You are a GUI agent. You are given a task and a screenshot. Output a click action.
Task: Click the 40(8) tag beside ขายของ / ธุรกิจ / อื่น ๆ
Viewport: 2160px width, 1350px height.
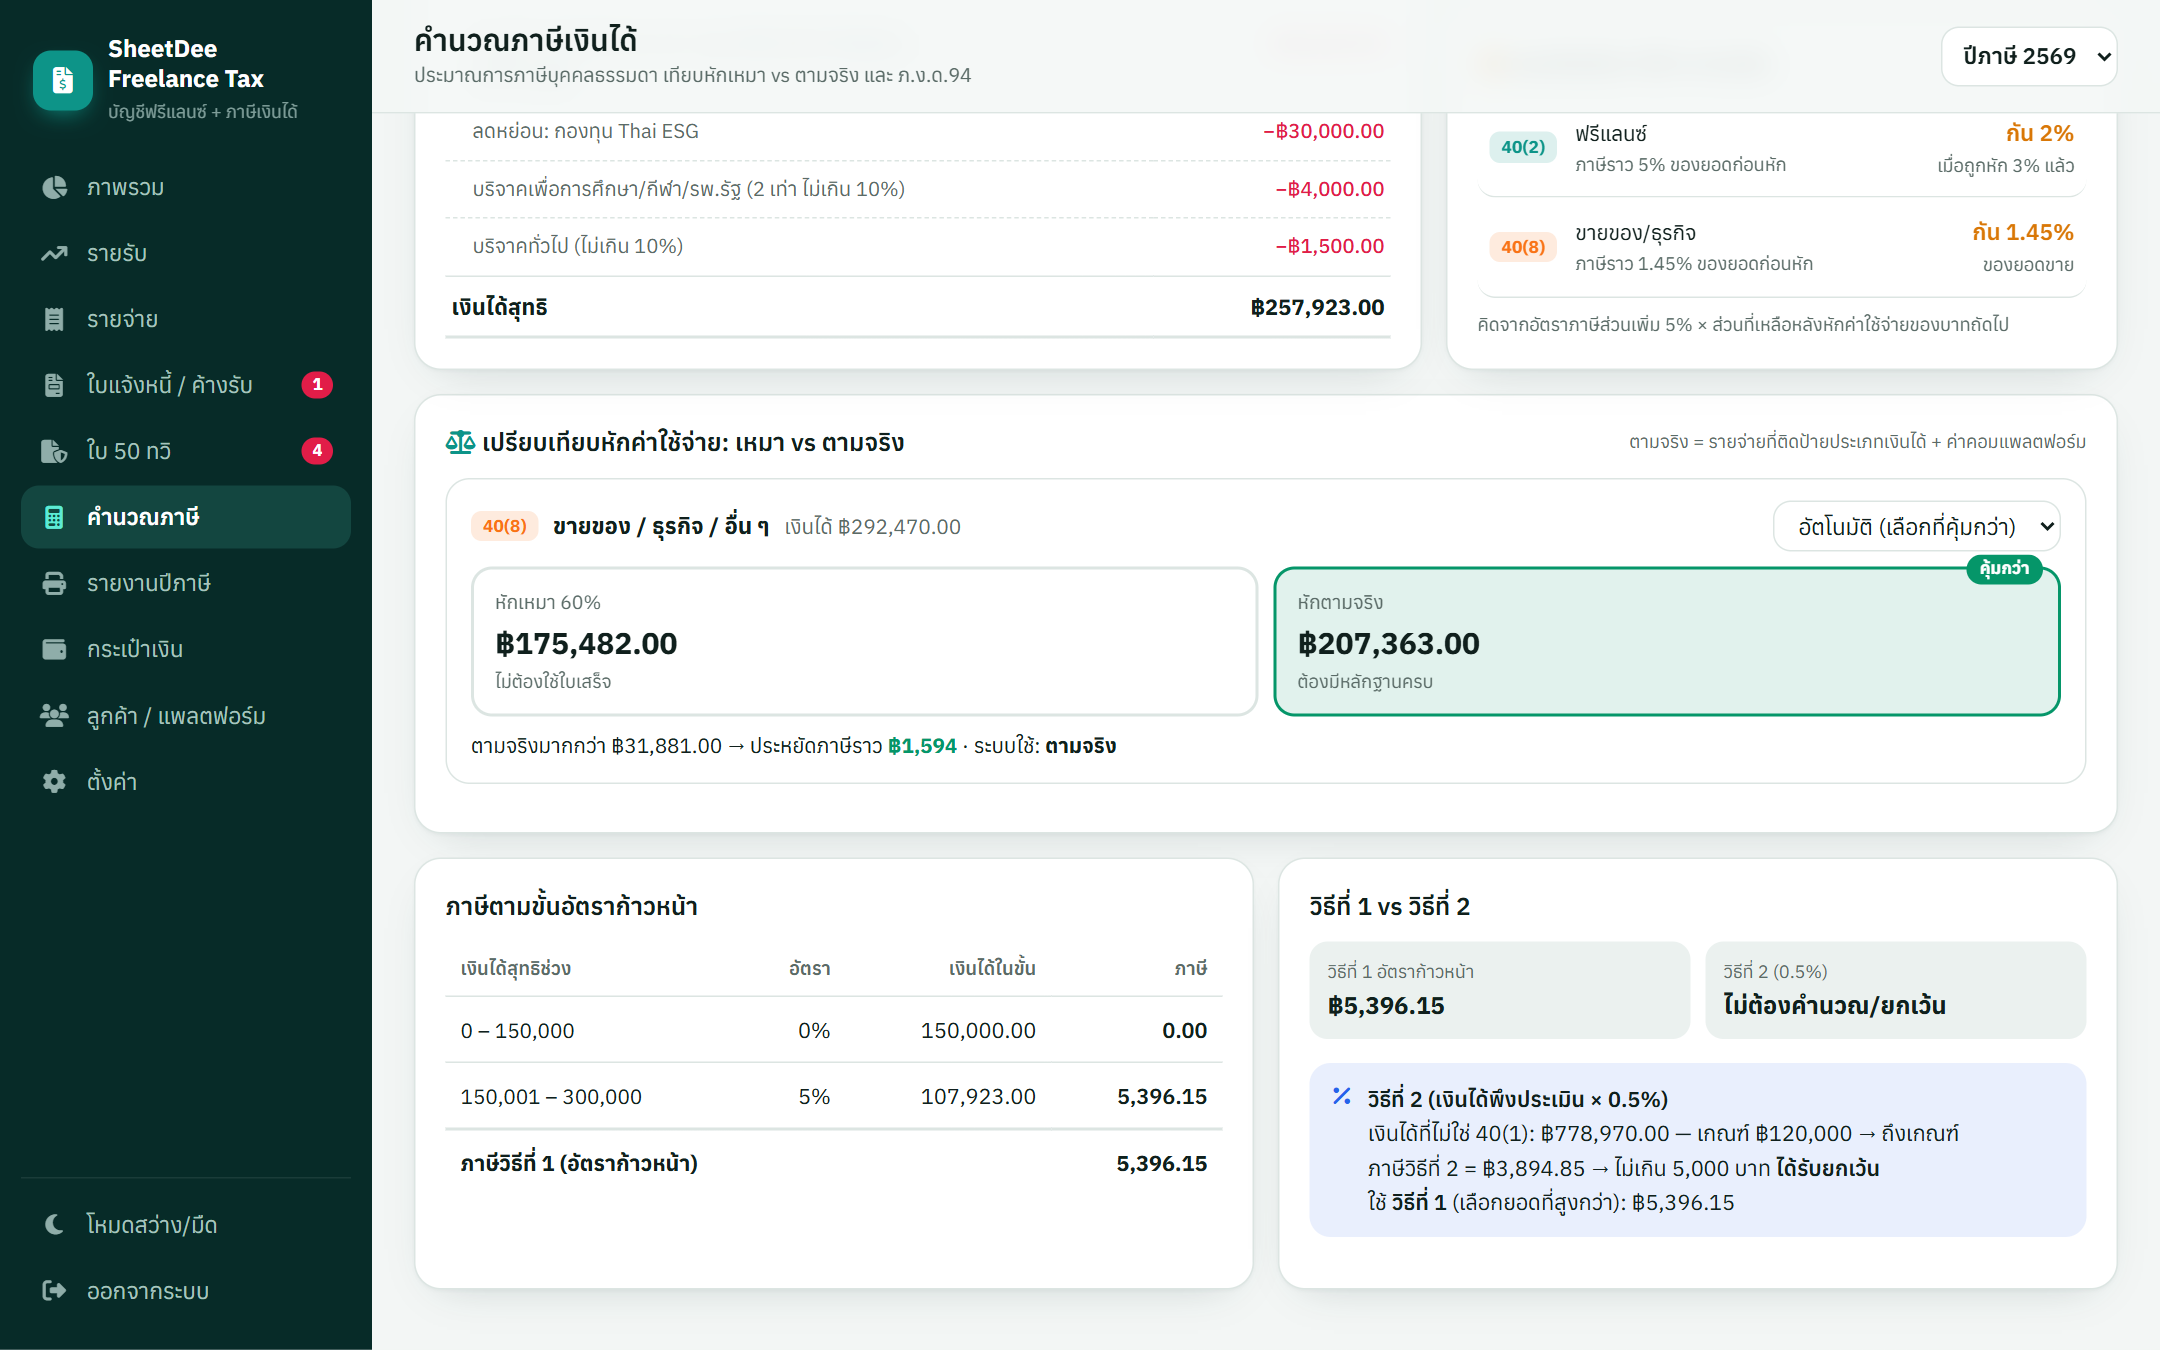tap(504, 526)
